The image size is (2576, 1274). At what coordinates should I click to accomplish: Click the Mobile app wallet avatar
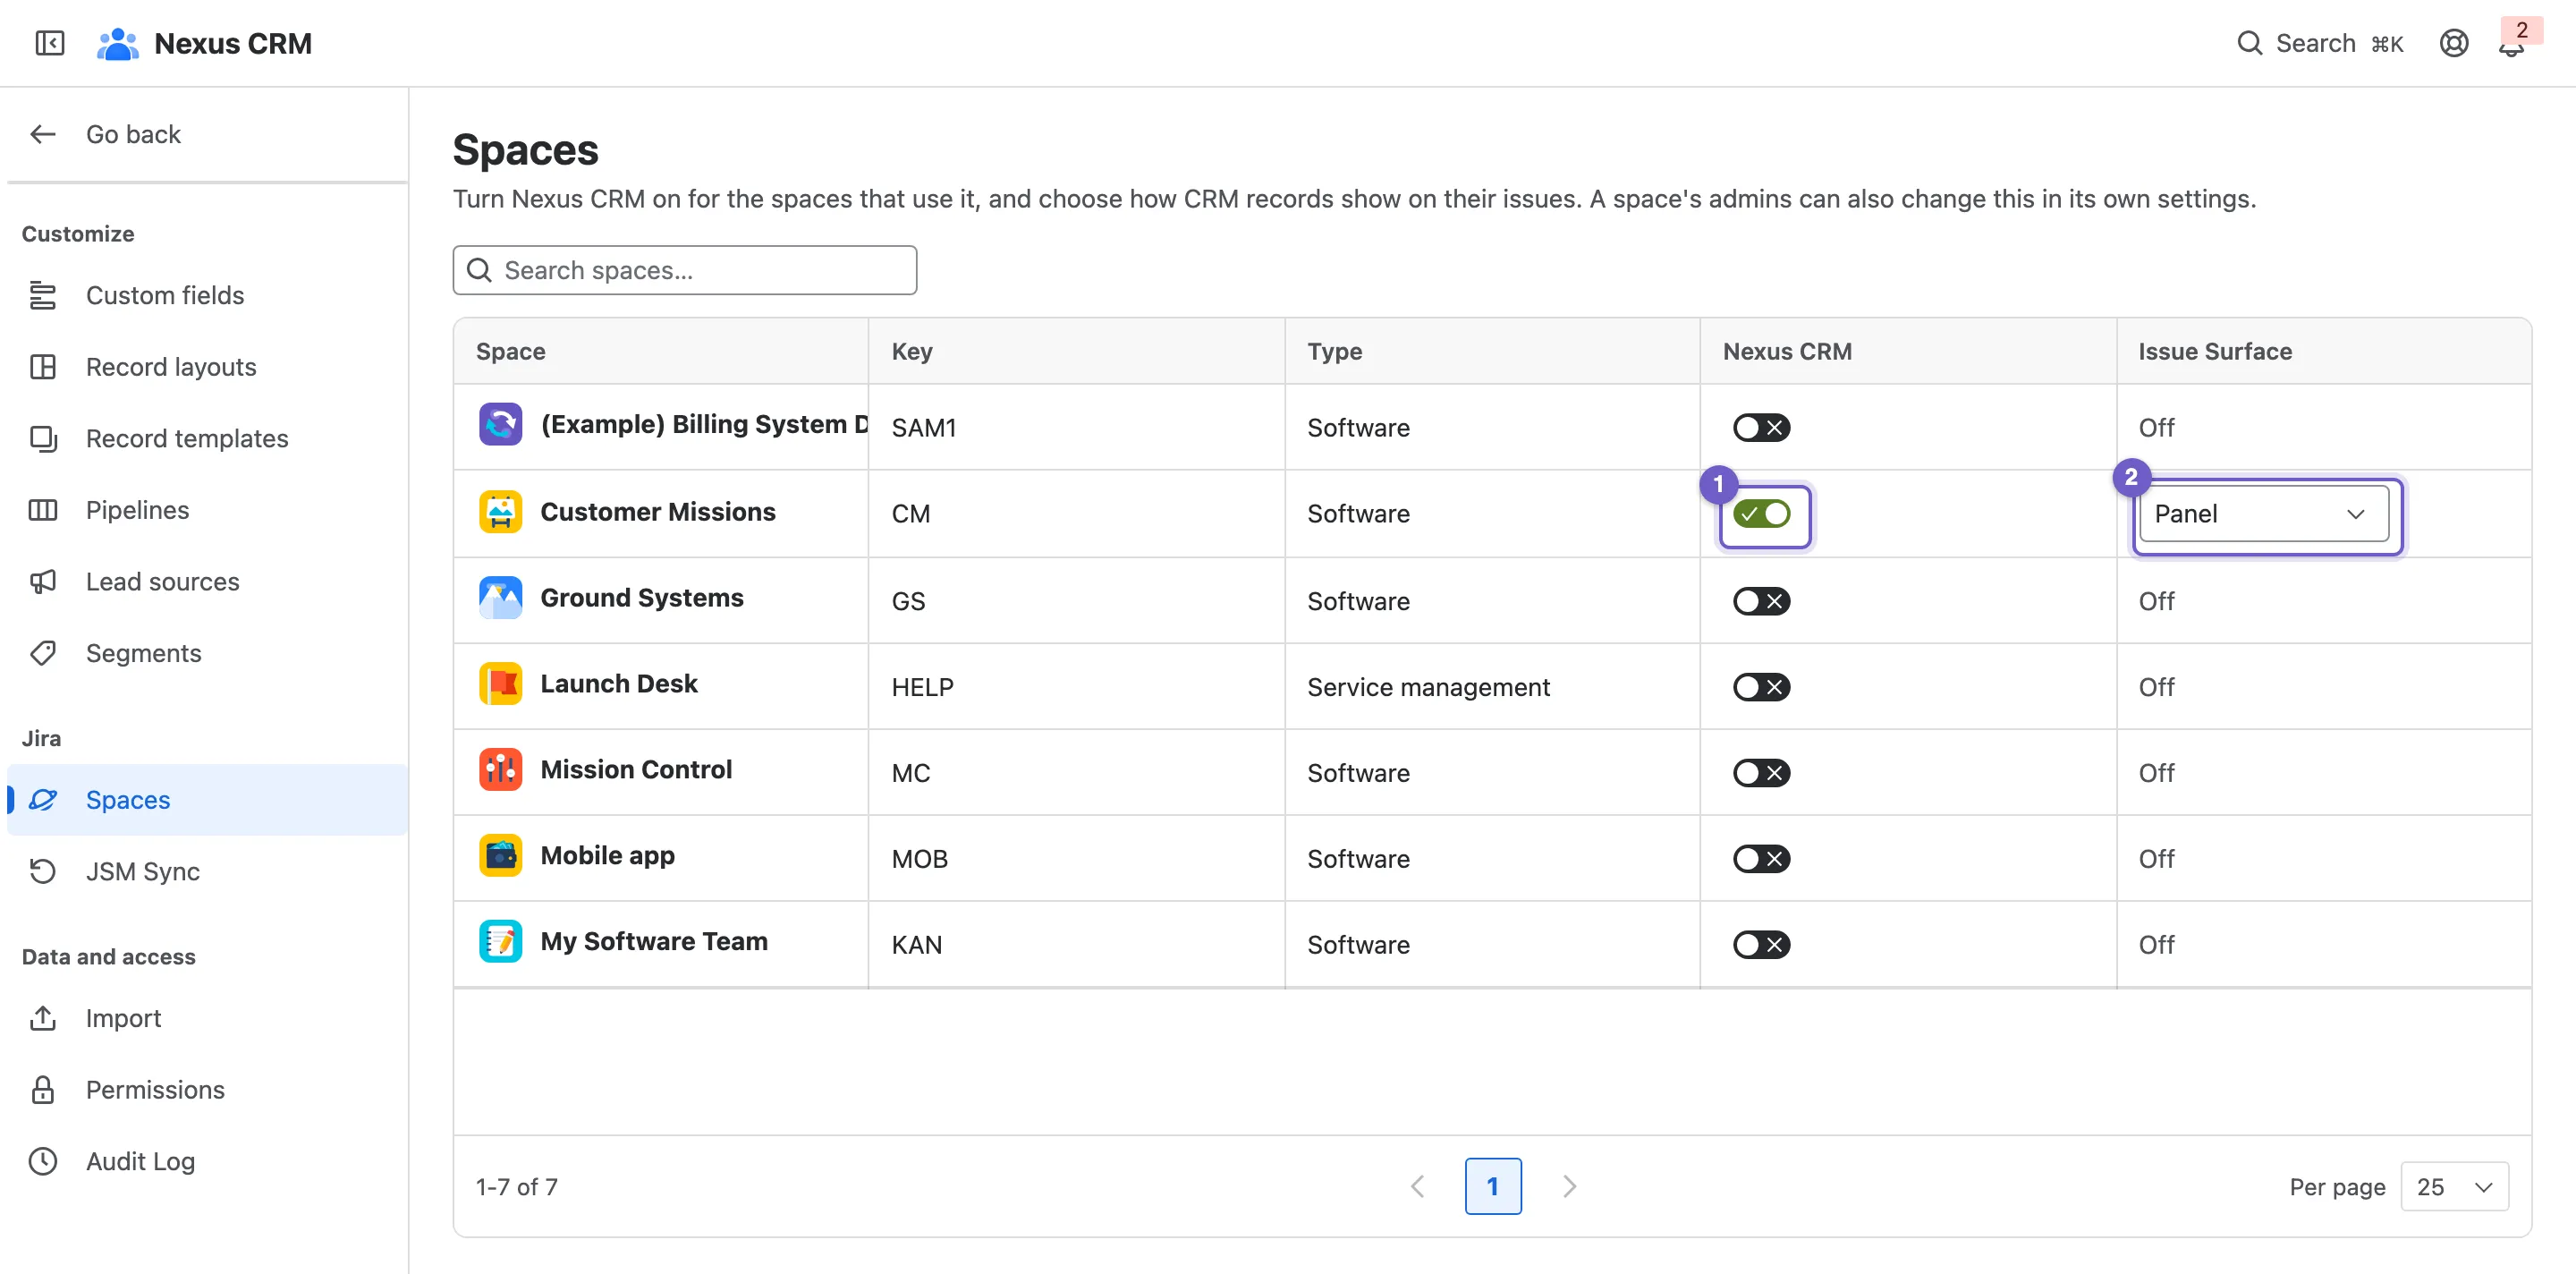500,856
